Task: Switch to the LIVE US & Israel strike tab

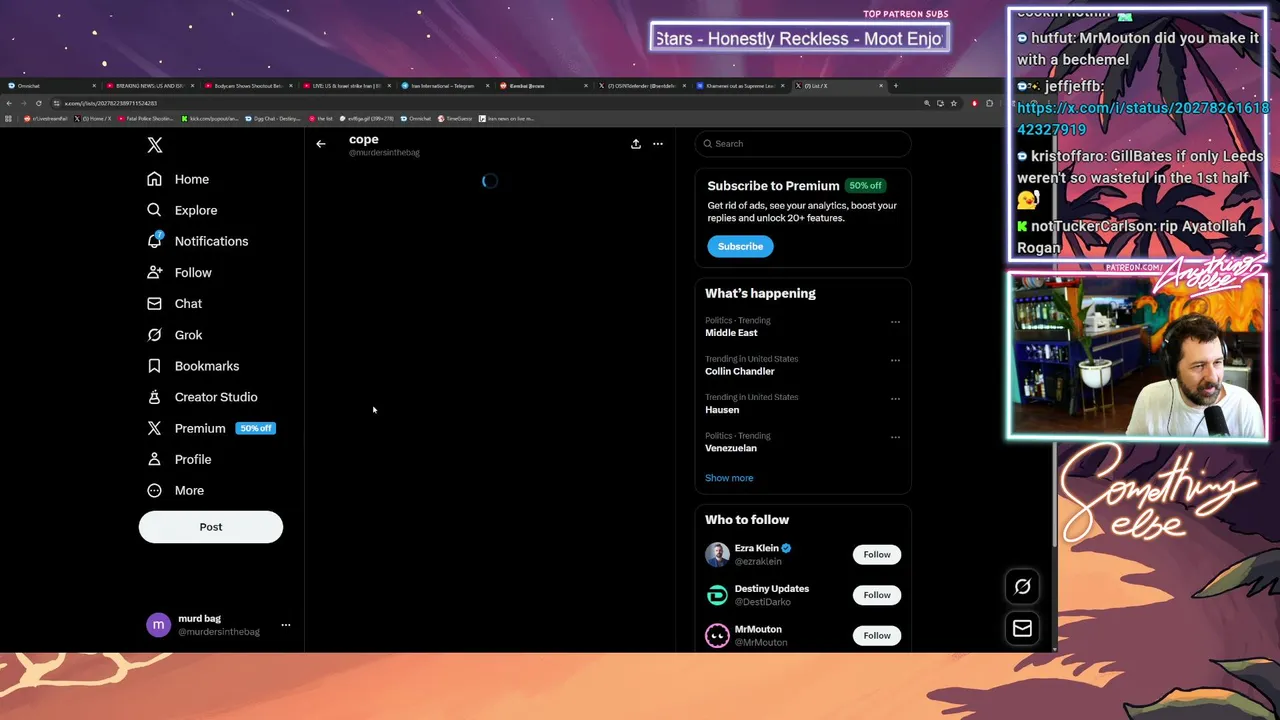Action: (x=345, y=86)
